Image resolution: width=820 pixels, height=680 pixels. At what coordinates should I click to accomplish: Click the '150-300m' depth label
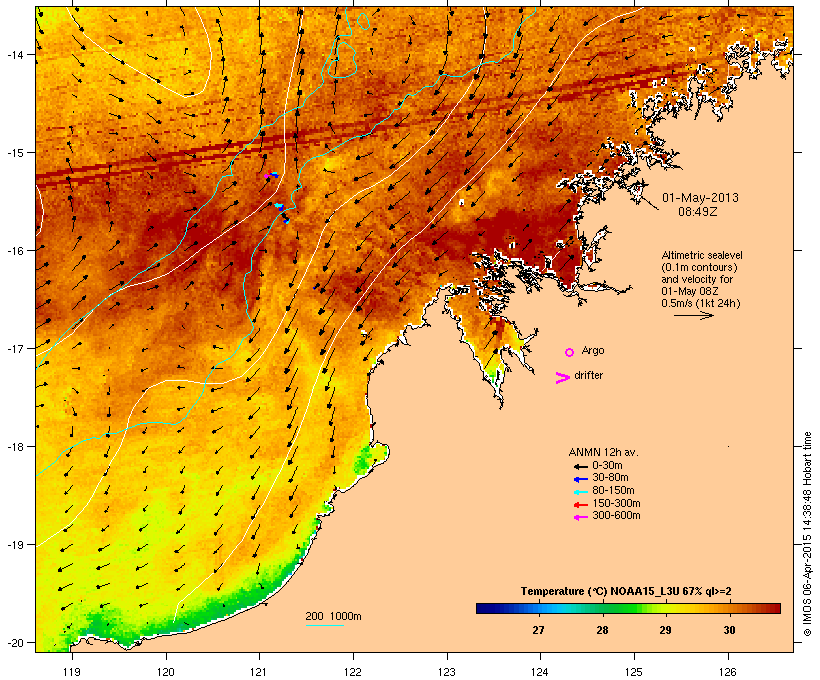pos(616,503)
